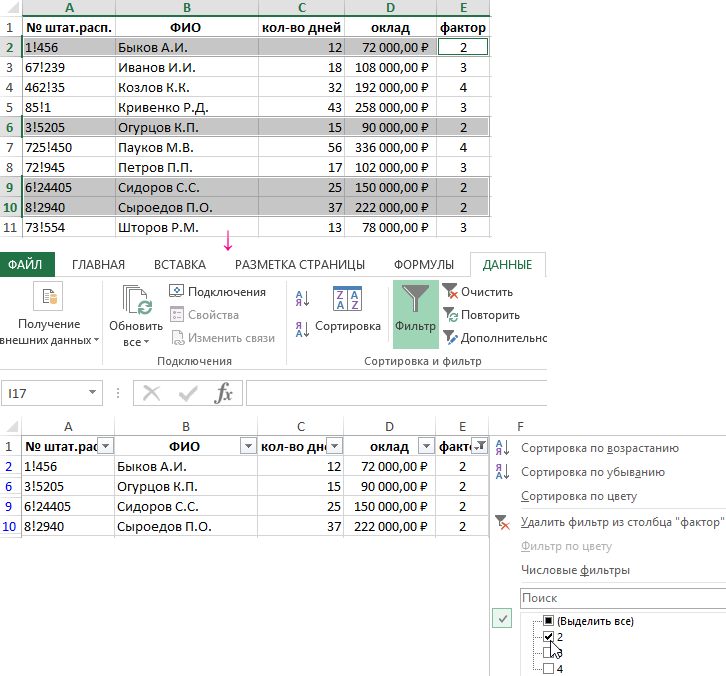Sort descending with the Я-А ribbon icon
Viewport: 726px width, 676px height.
click(303, 327)
